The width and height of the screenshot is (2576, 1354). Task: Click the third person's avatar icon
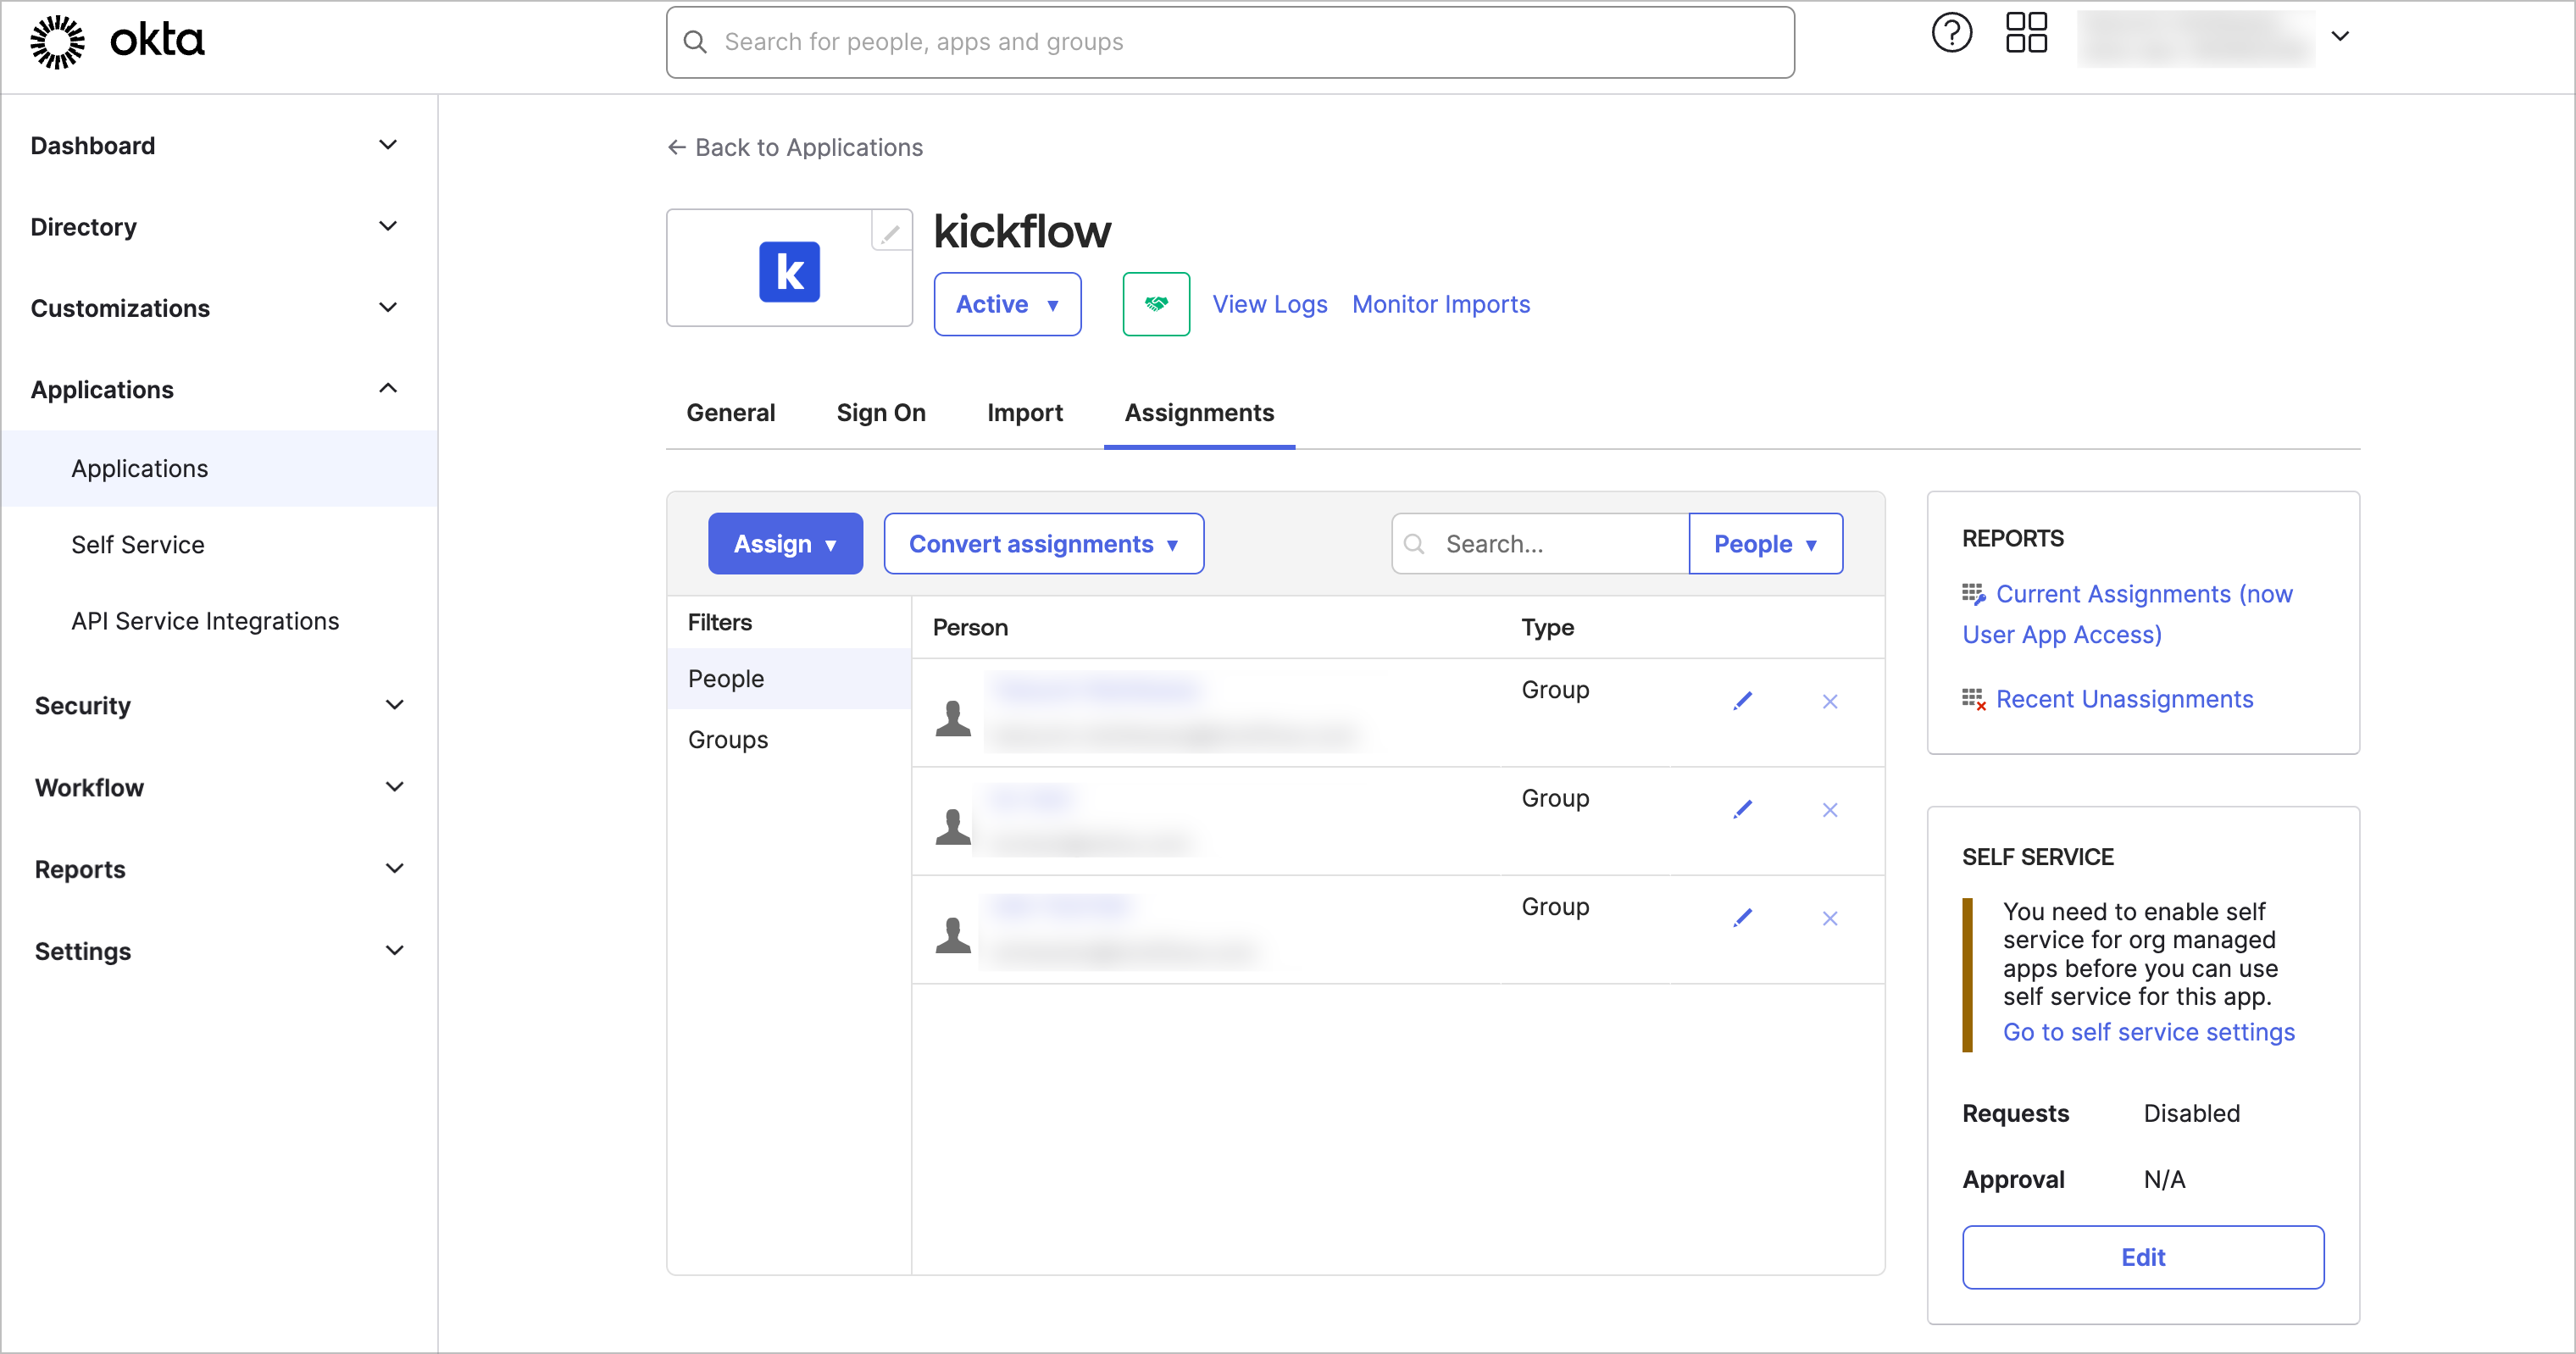(953, 935)
